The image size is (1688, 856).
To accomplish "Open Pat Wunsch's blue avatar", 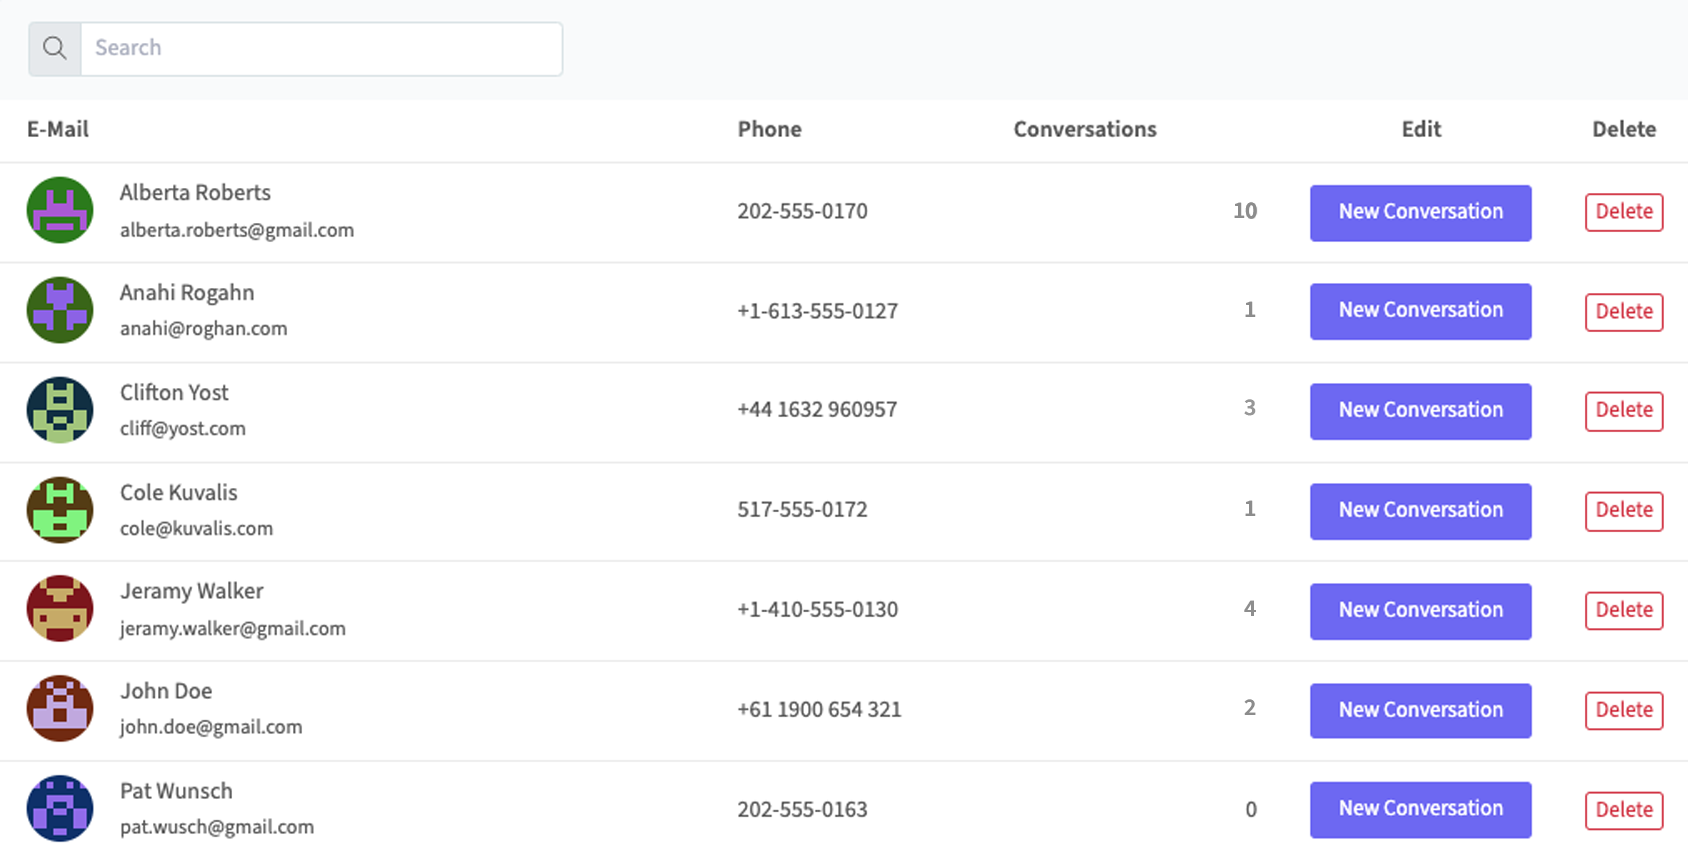I will (60, 808).
